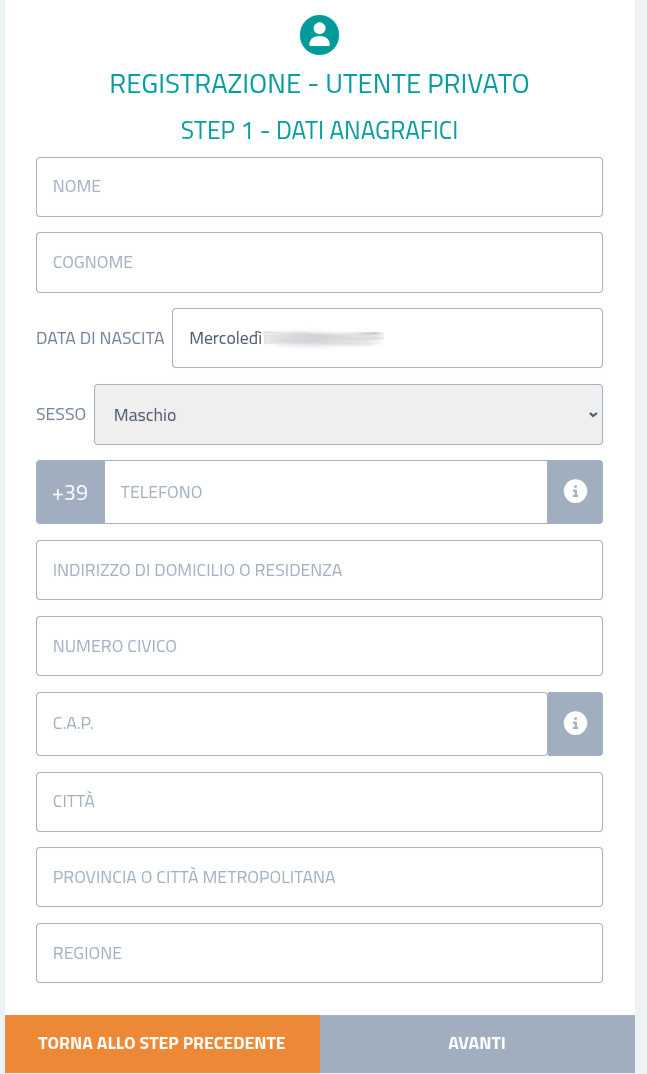Click Indirizzo di Domicilio o Residenza field
Image resolution: width=647 pixels, height=1074 pixels.
(320, 570)
